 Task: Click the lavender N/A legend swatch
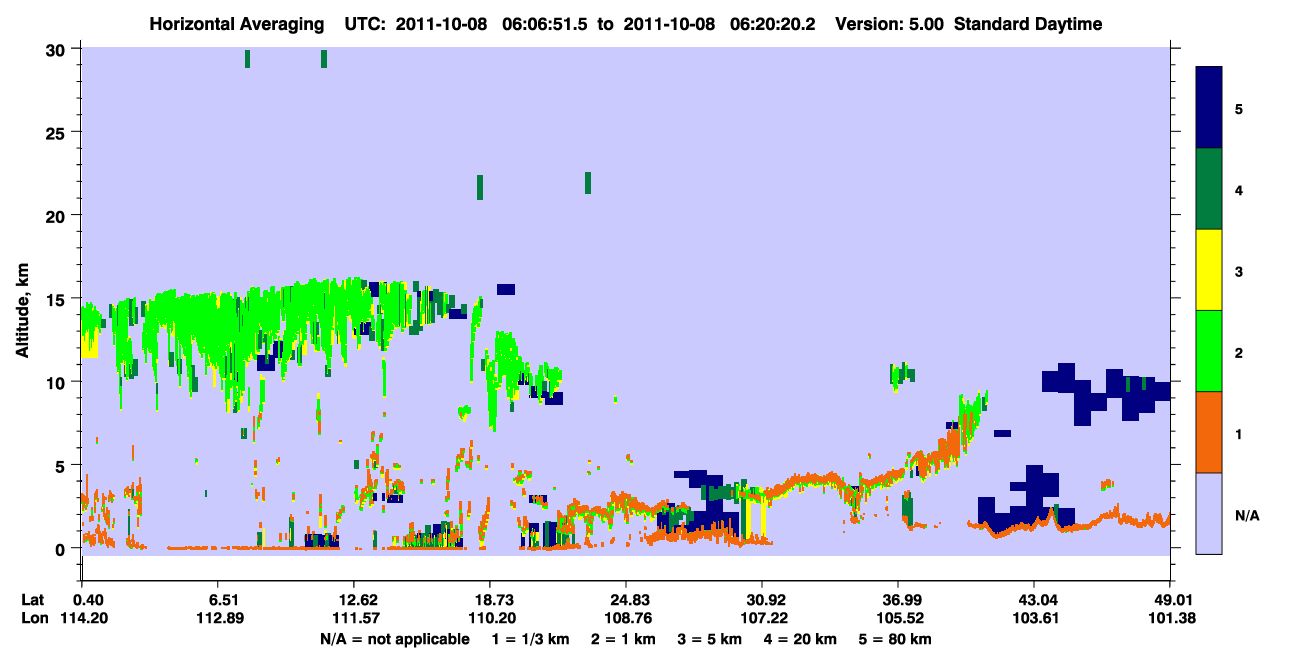pos(1209,512)
